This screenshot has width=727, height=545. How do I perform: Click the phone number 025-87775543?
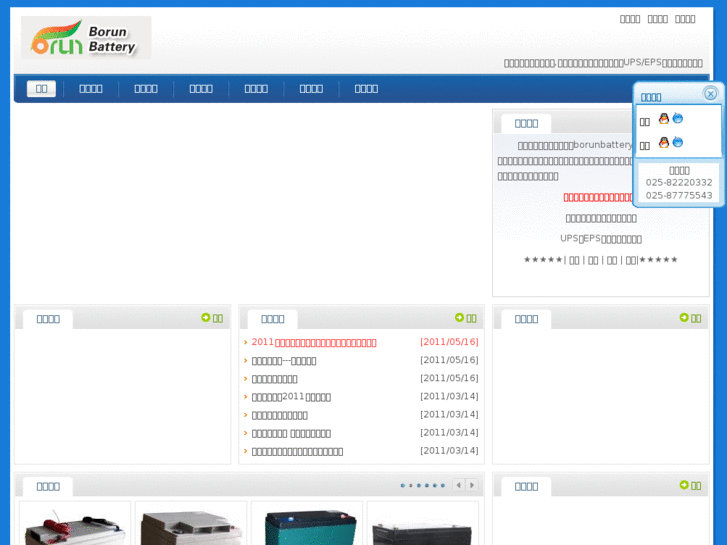pyautogui.click(x=679, y=195)
